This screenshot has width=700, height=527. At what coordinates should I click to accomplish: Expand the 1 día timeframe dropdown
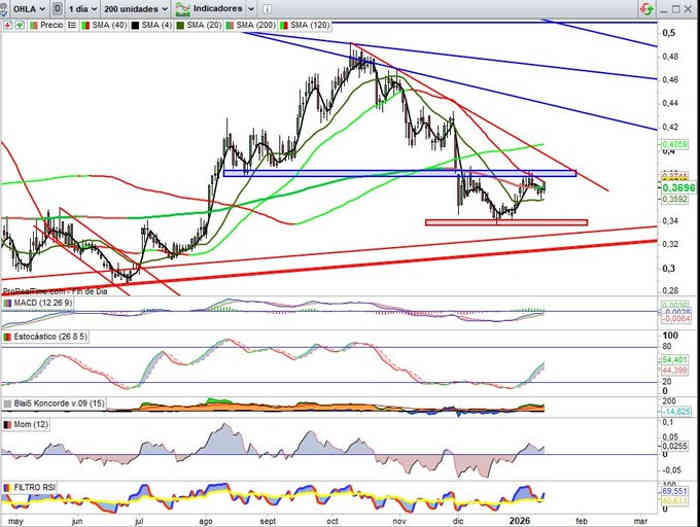click(83, 8)
